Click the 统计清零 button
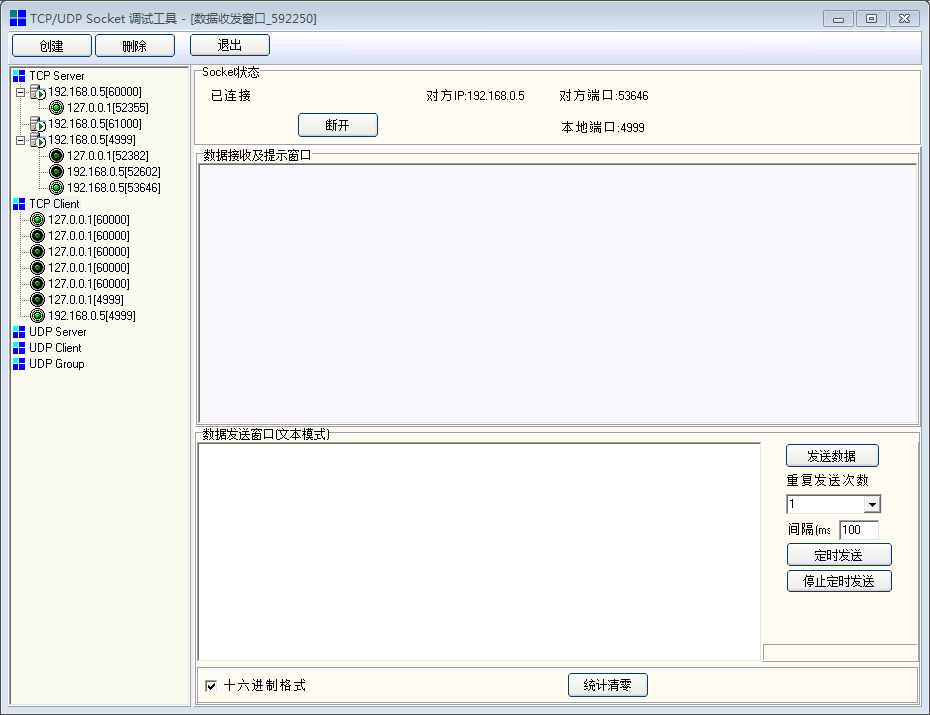Screen dimensions: 930x715 point(608,685)
